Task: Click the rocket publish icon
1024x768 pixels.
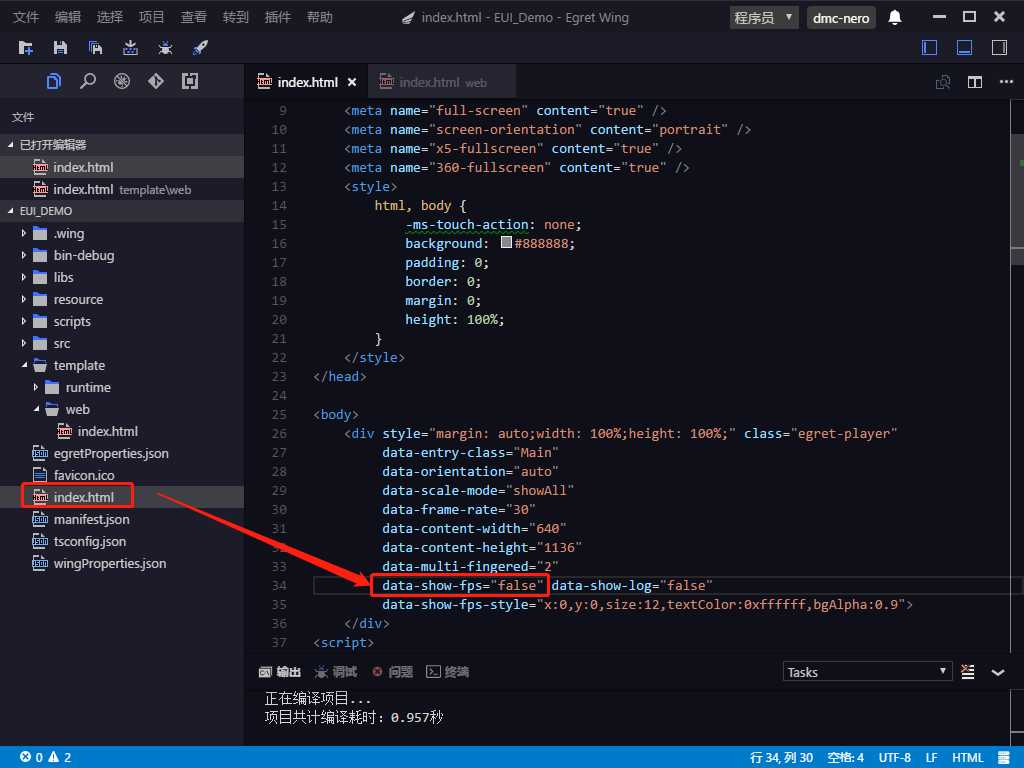Action: [x=200, y=48]
